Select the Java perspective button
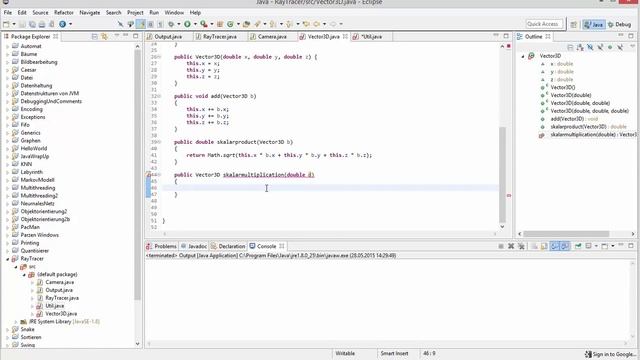Viewport: 640px width, 360px height. 593,24
